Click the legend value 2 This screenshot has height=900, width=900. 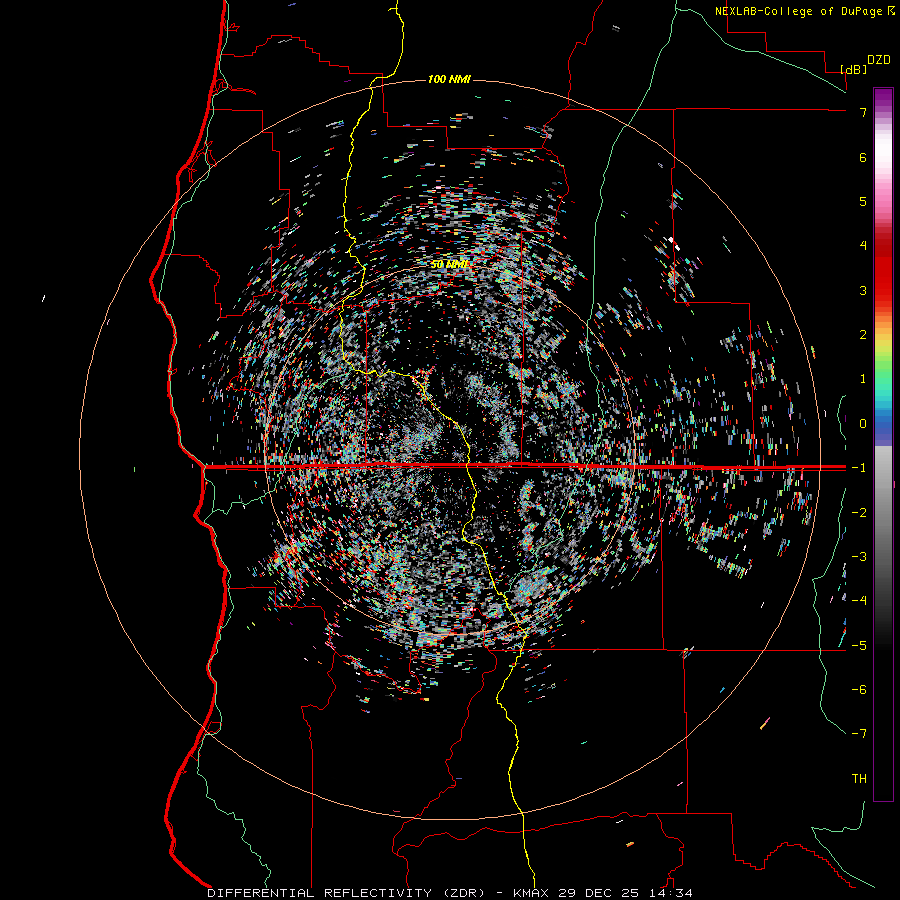(x=863, y=335)
